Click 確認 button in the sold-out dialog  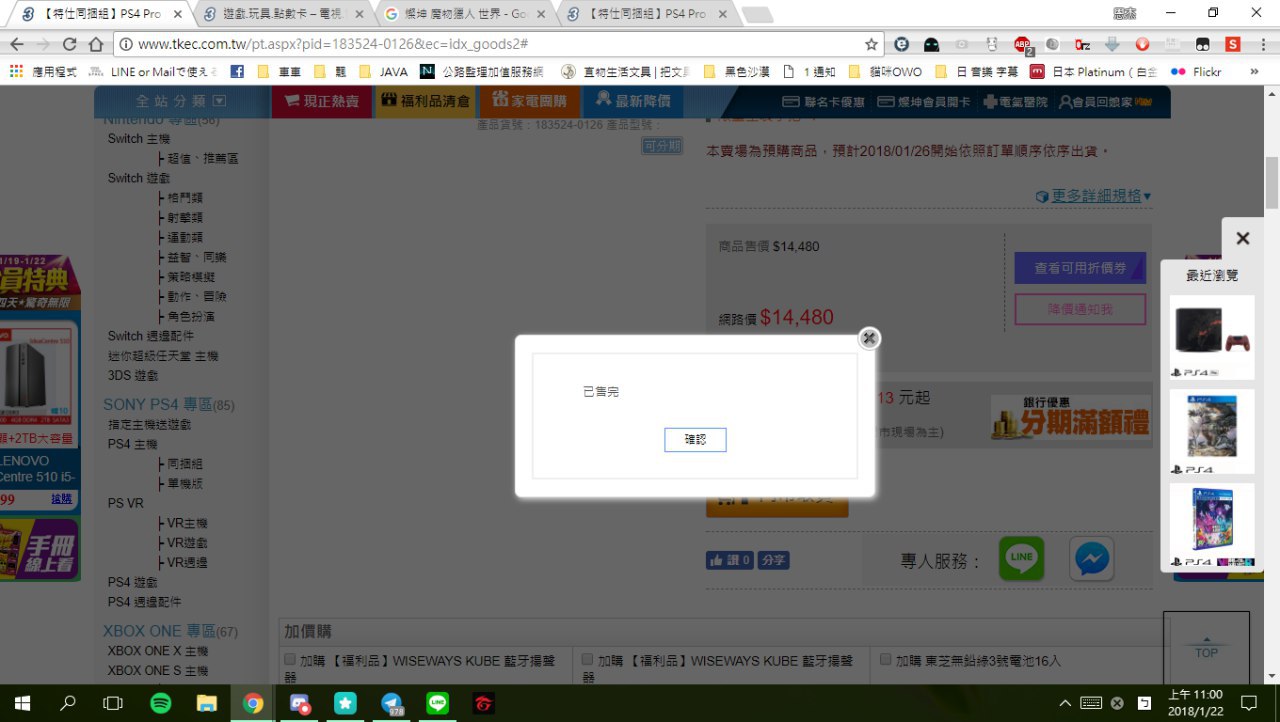695,440
